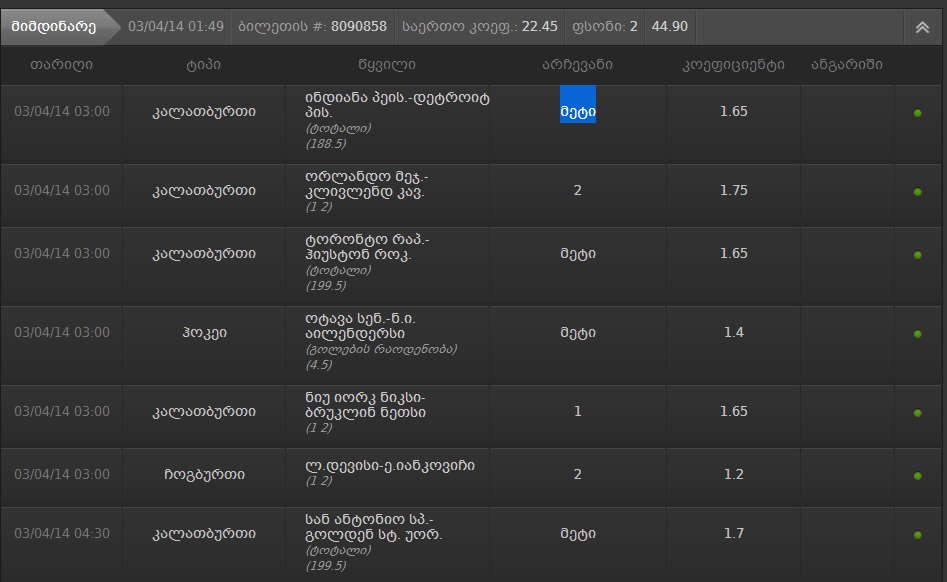Image resolution: width=947 pixels, height=582 pixels.
Task: Click მეტი in ოტავა სენ. row
Action: (x=578, y=333)
